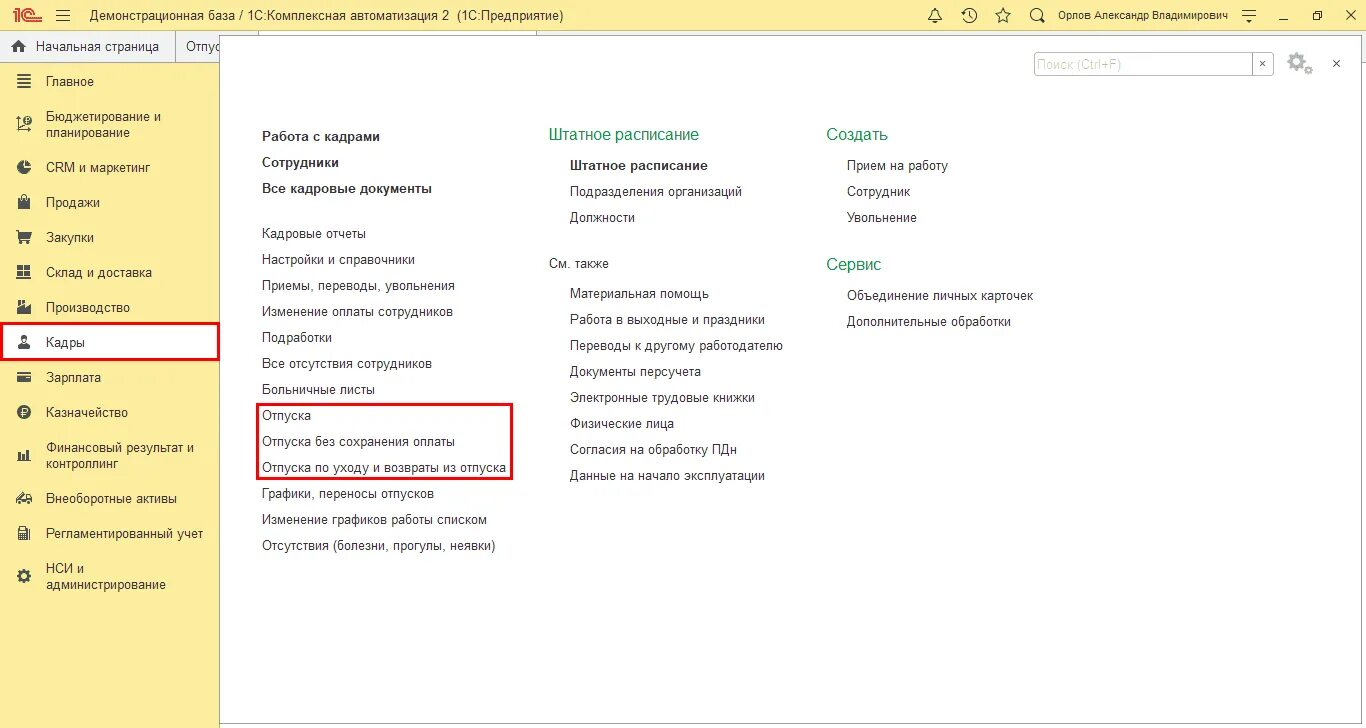
Task: Open Больничные листы
Action: coord(318,389)
